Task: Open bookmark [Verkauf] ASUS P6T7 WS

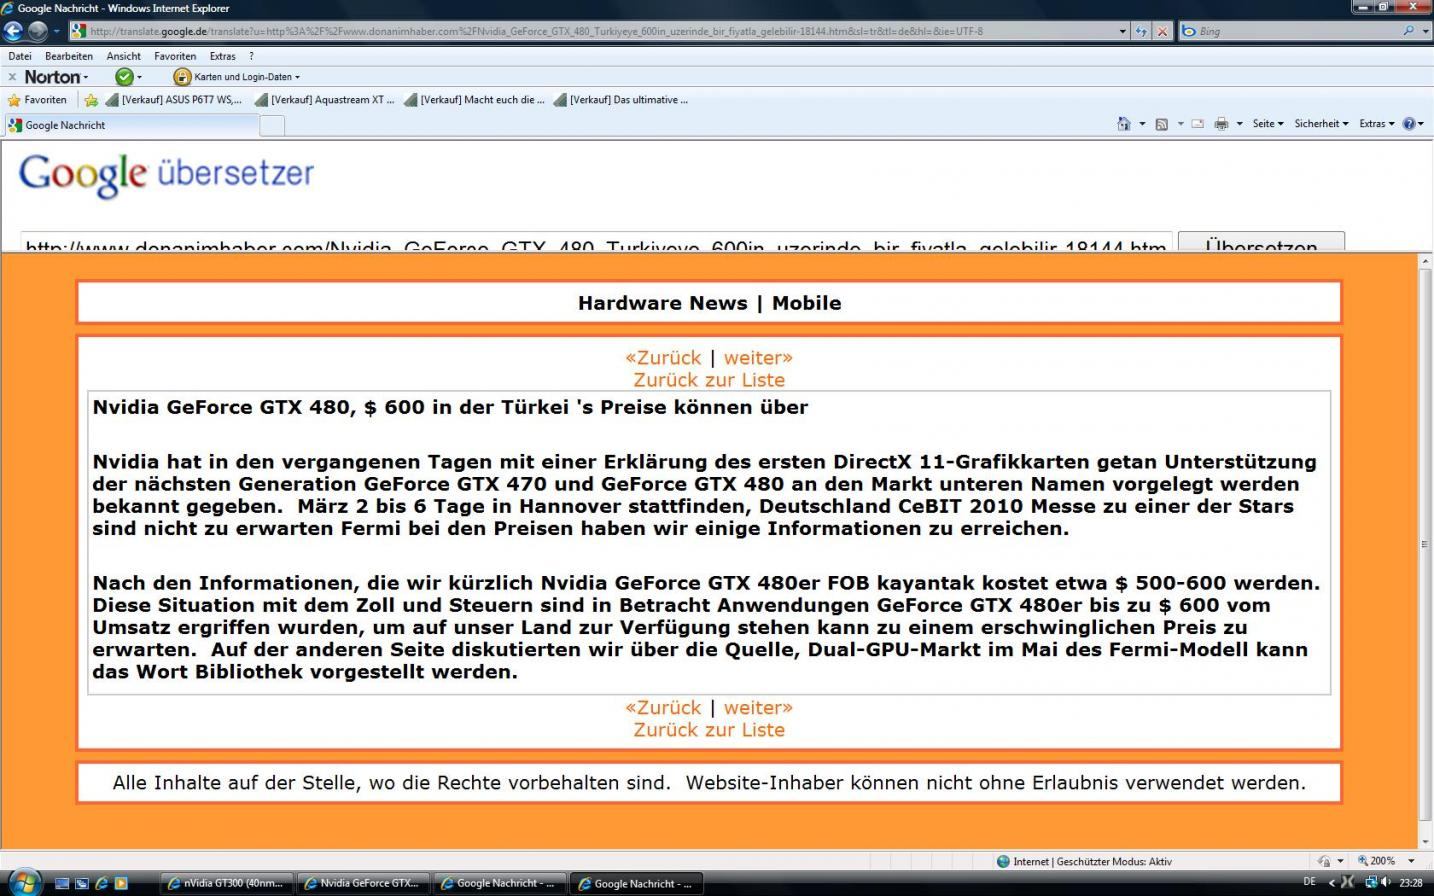Action: click(174, 100)
